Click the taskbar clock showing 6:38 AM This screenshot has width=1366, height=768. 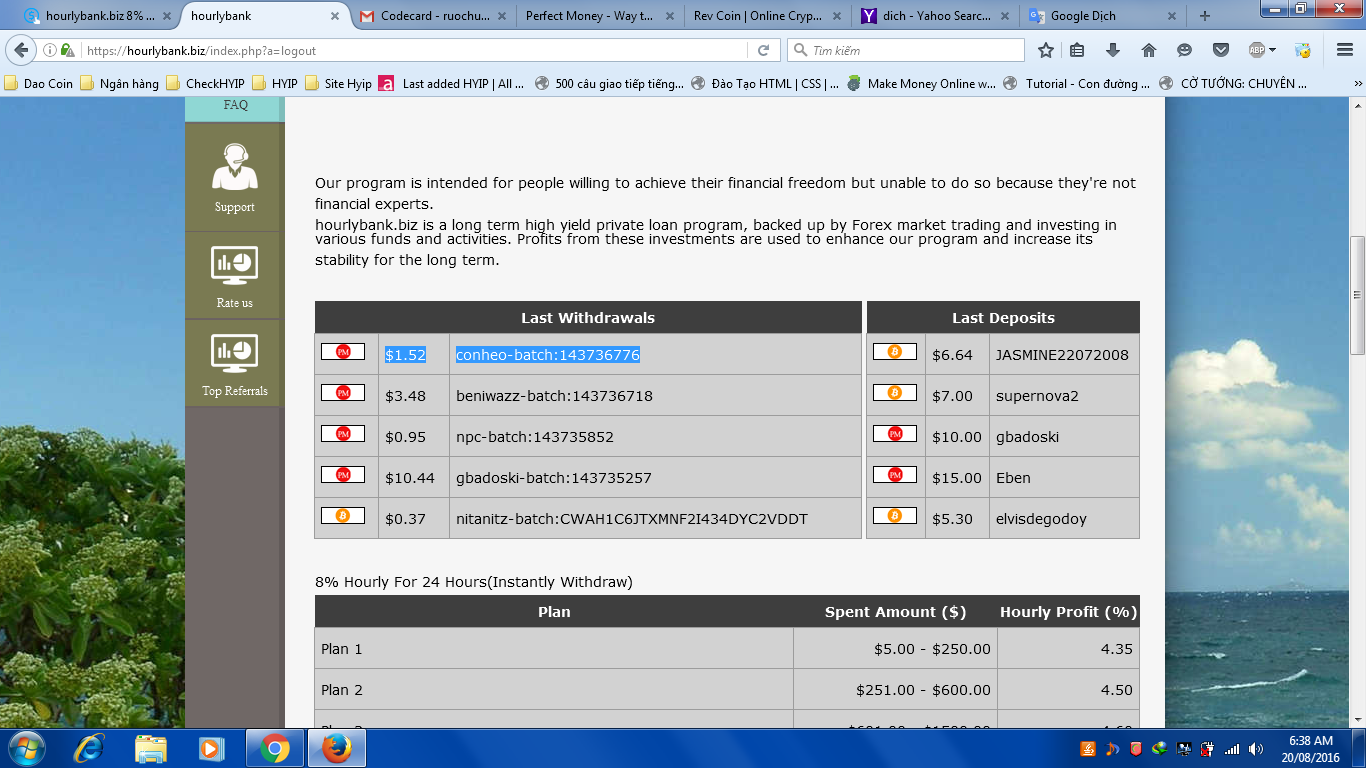point(1313,749)
